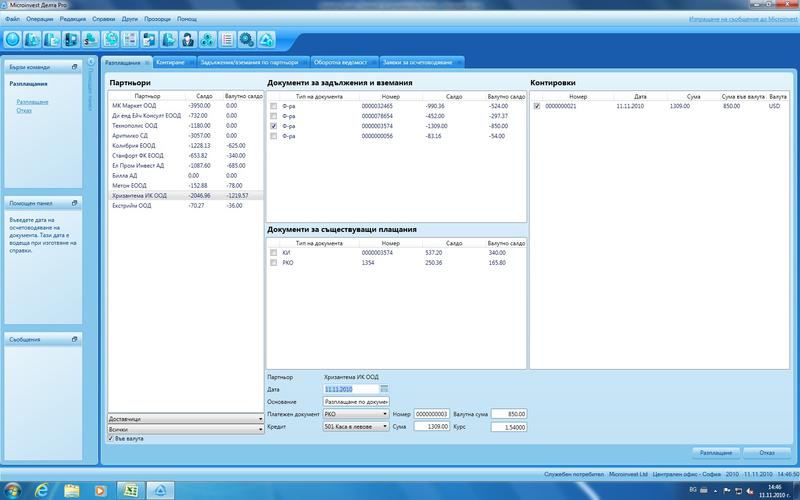Click the Курс exchange rate field

[x=509, y=426]
